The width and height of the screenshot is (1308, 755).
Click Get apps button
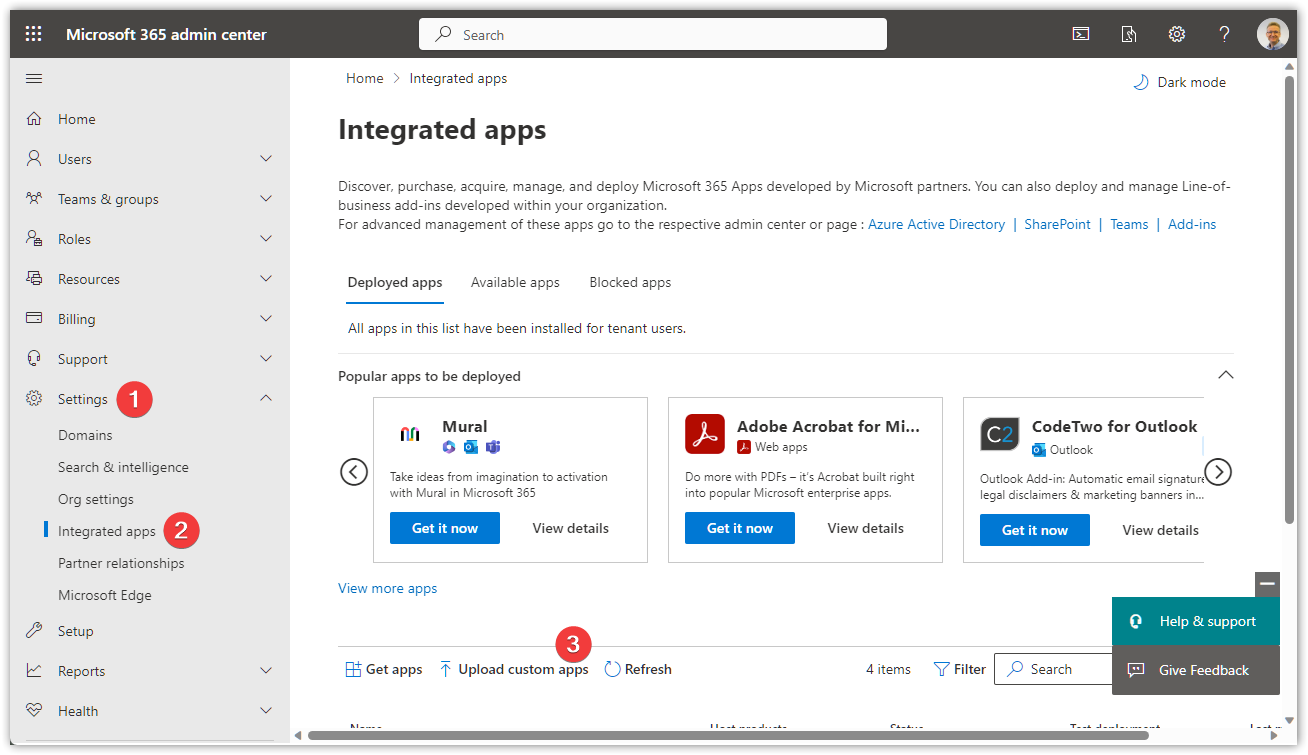click(x=384, y=669)
